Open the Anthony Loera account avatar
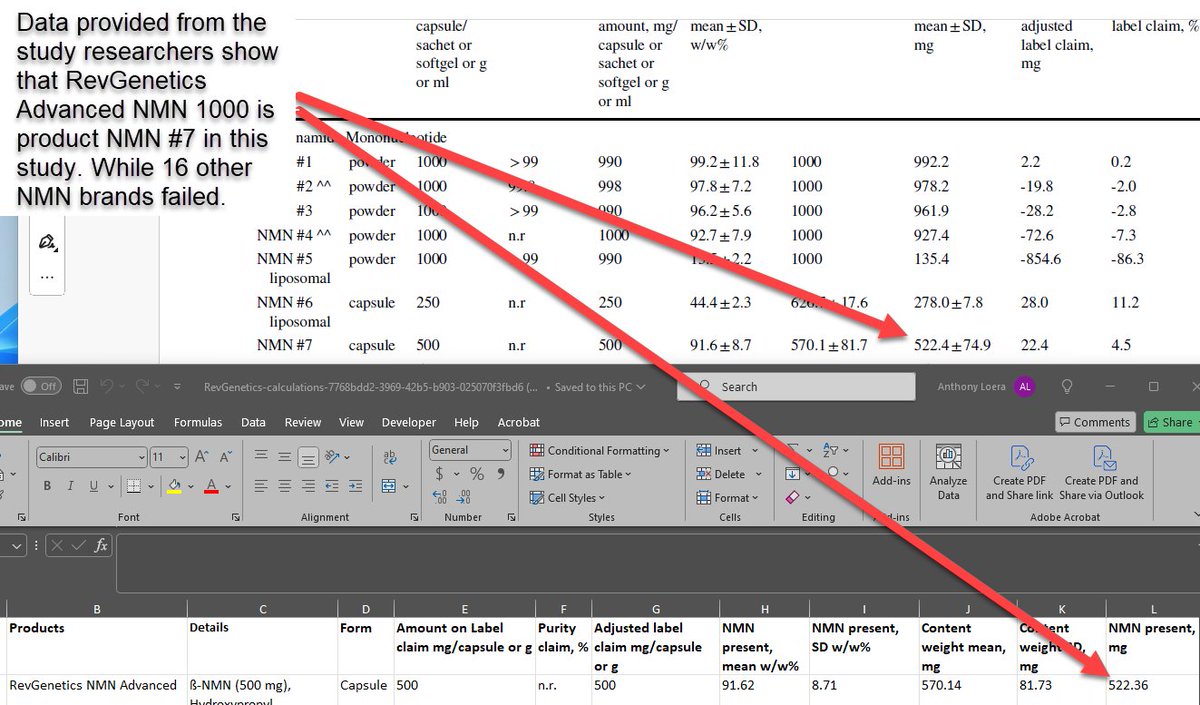The width and height of the screenshot is (1200, 705). 1024,386
